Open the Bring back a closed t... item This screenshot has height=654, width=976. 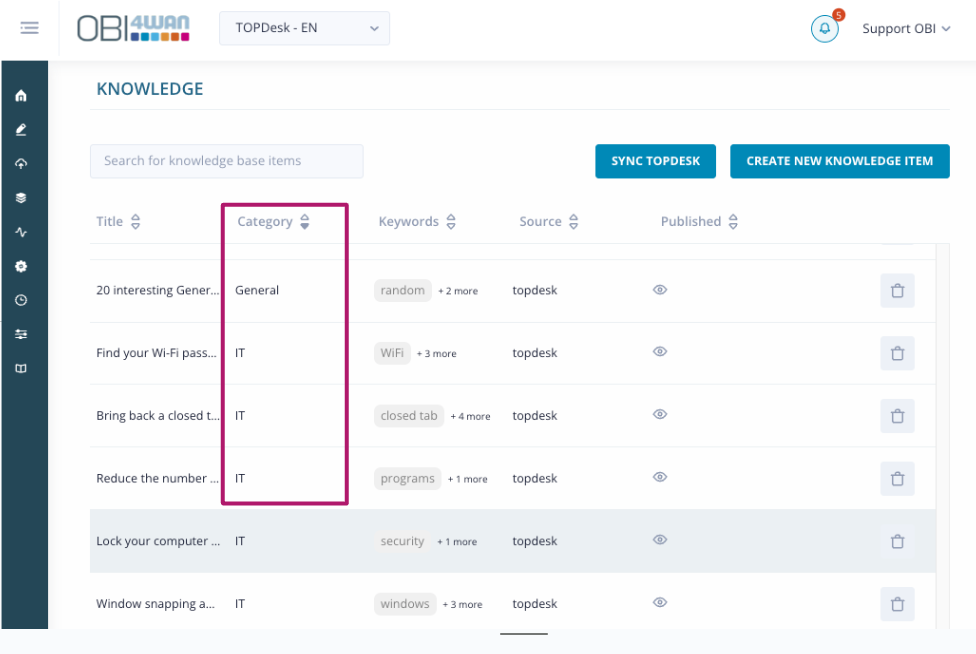(157, 416)
